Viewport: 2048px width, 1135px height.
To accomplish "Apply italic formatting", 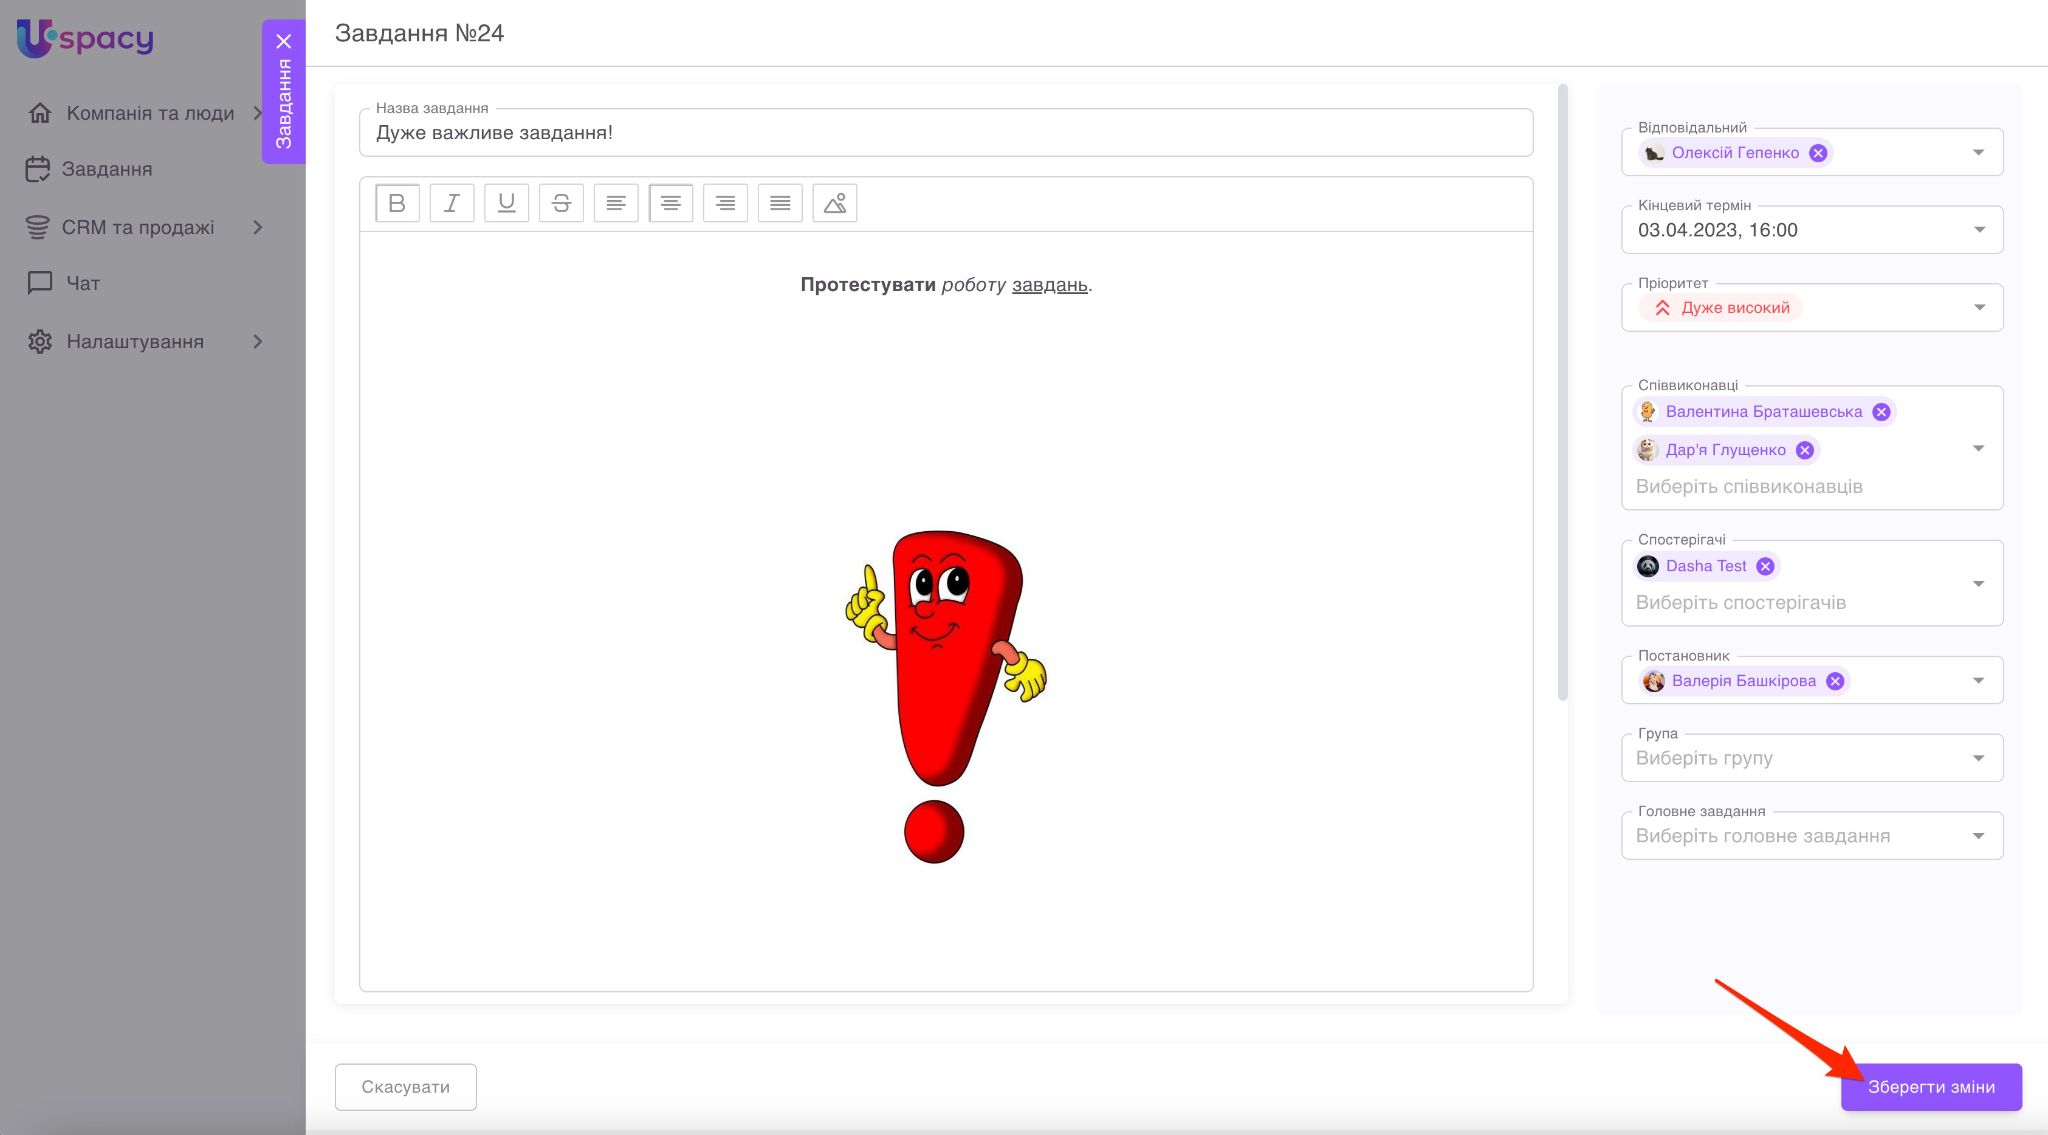I will 451,203.
